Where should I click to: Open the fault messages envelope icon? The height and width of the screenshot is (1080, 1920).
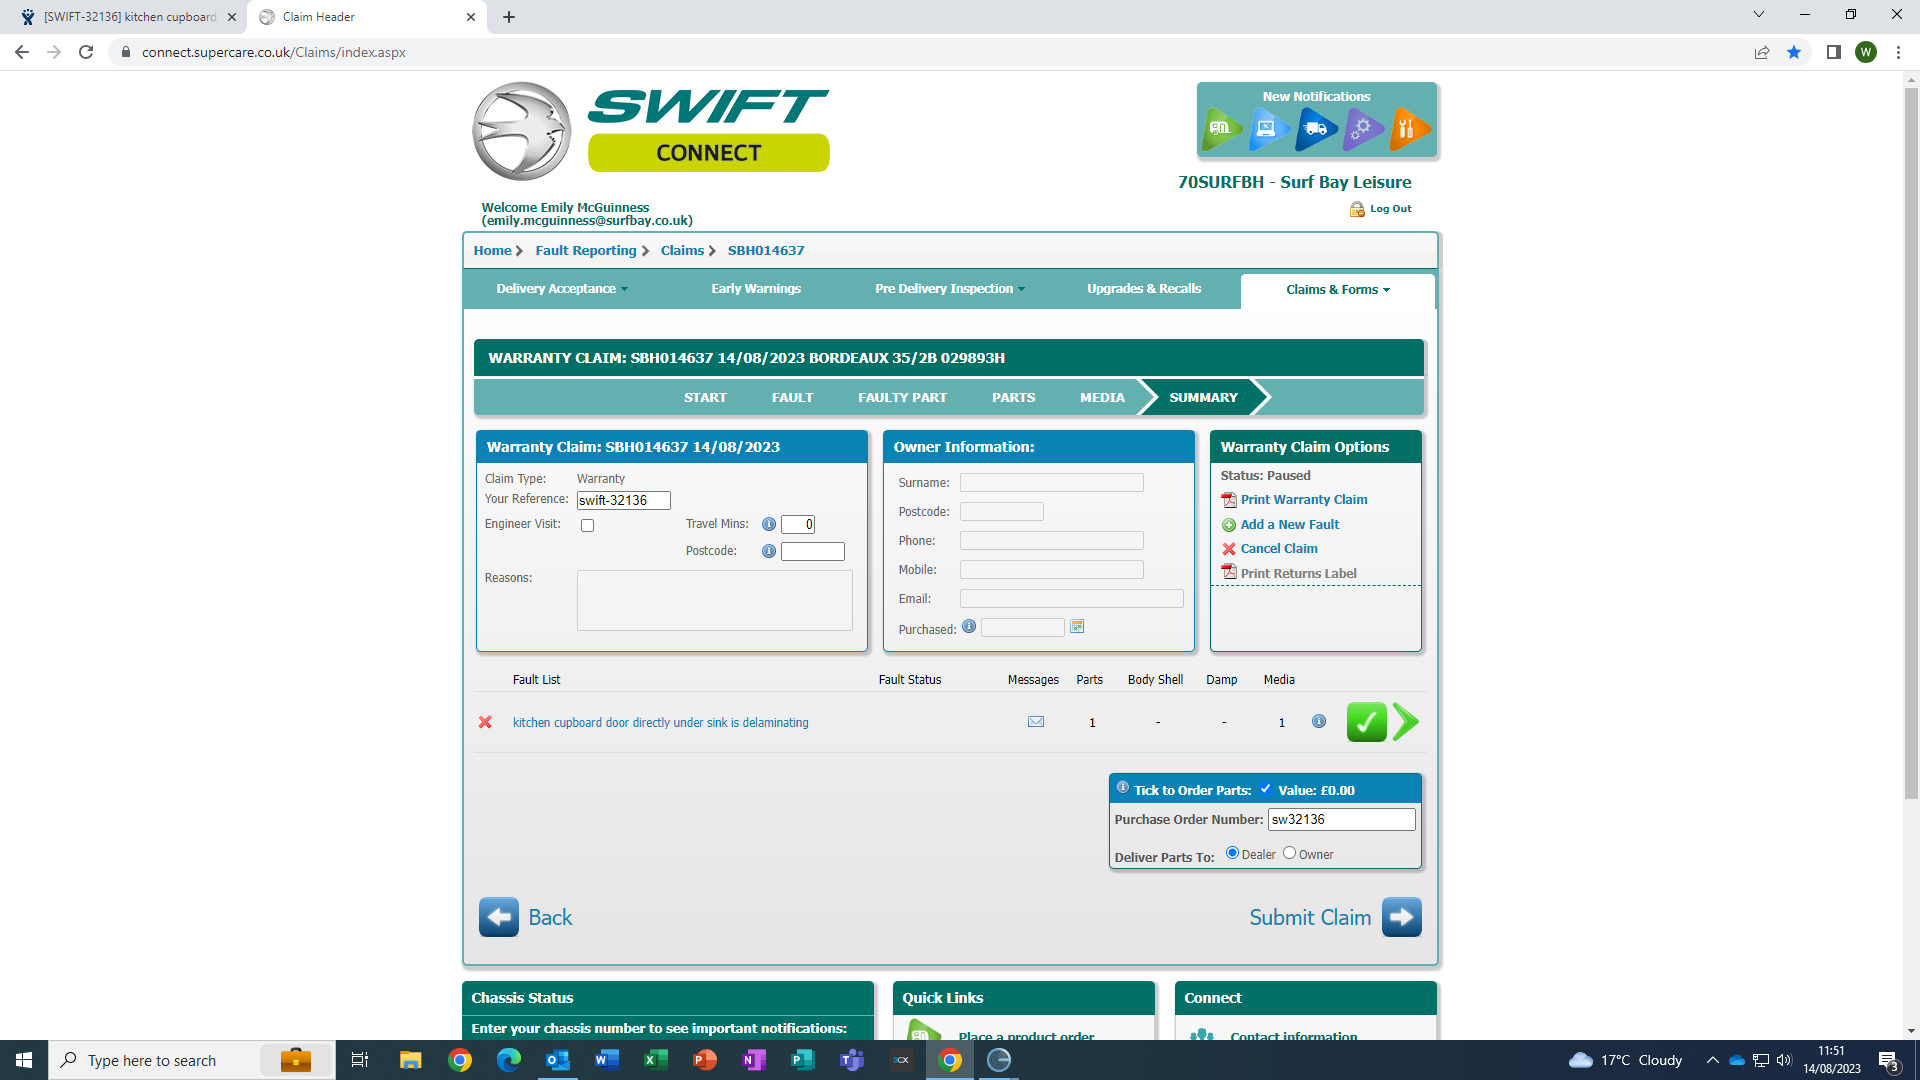pos(1036,722)
